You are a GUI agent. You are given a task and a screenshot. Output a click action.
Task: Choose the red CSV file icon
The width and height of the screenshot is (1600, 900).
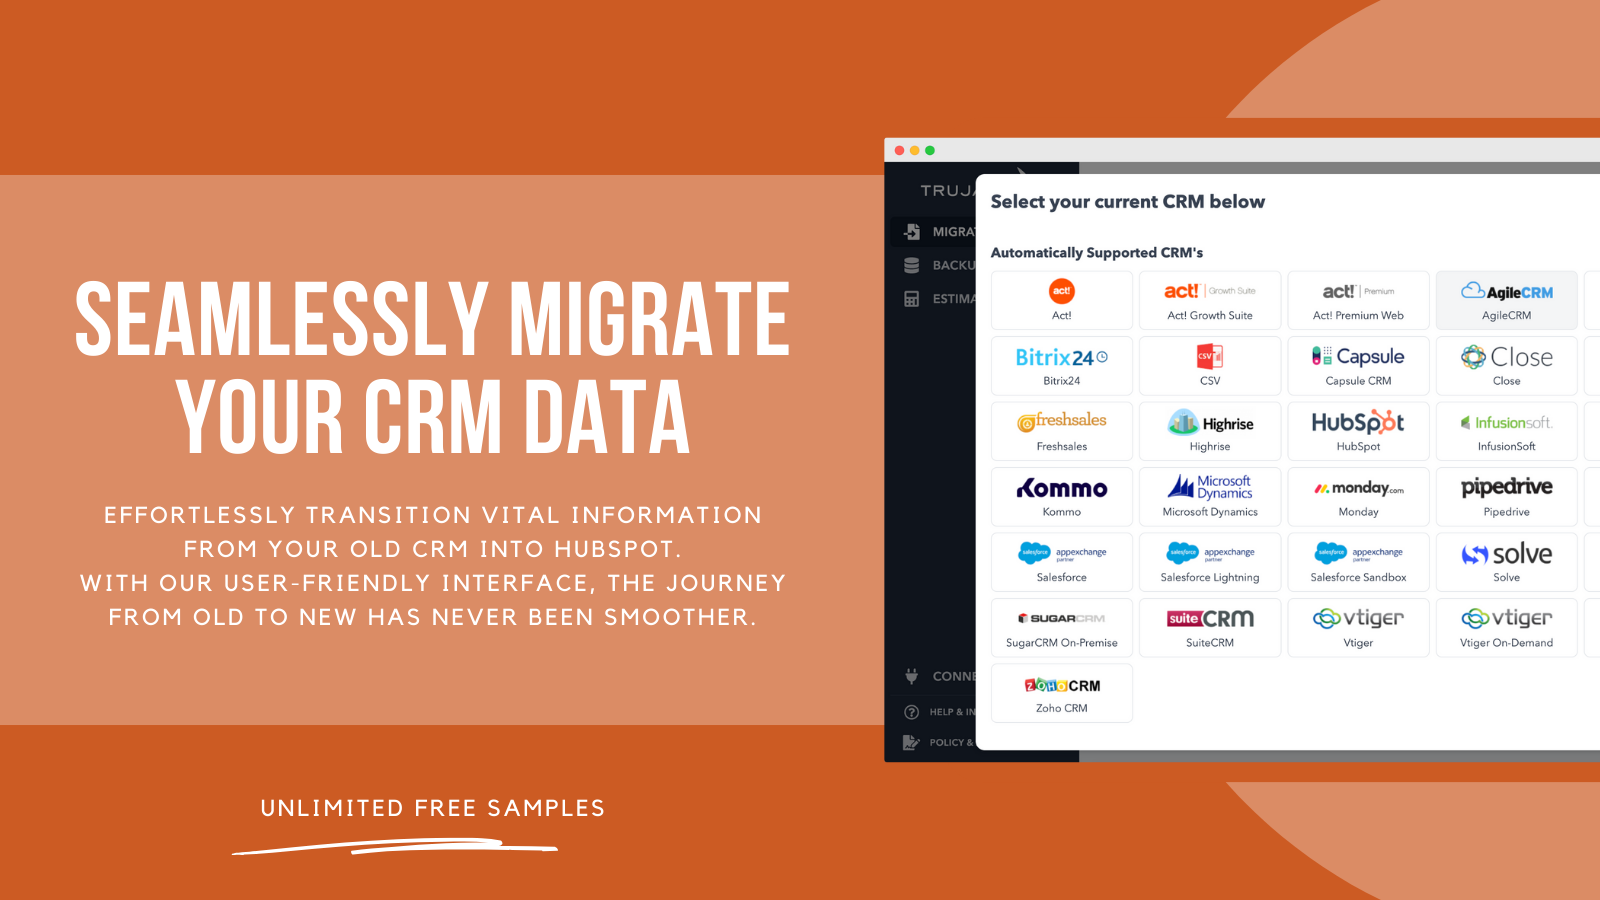[x=1209, y=357]
